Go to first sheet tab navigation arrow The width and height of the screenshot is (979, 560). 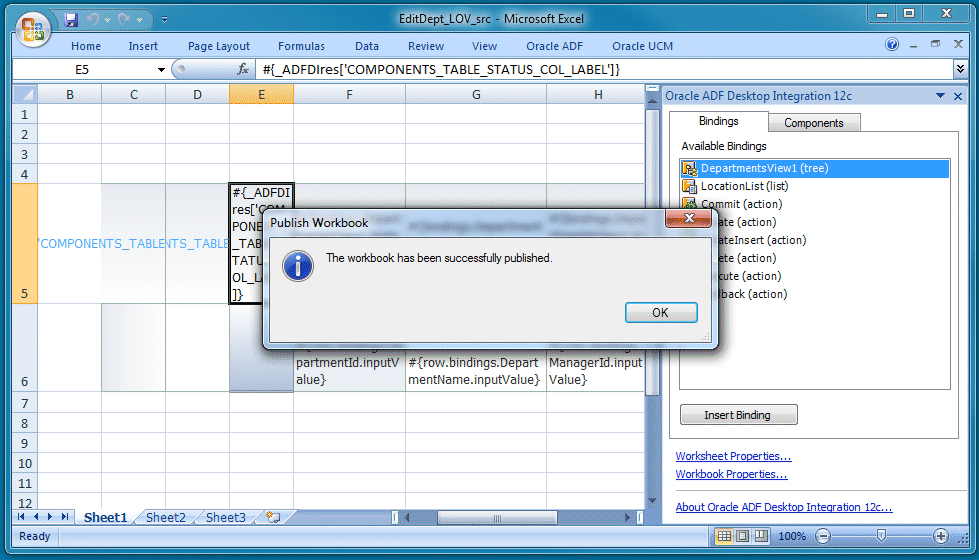pos(21,517)
